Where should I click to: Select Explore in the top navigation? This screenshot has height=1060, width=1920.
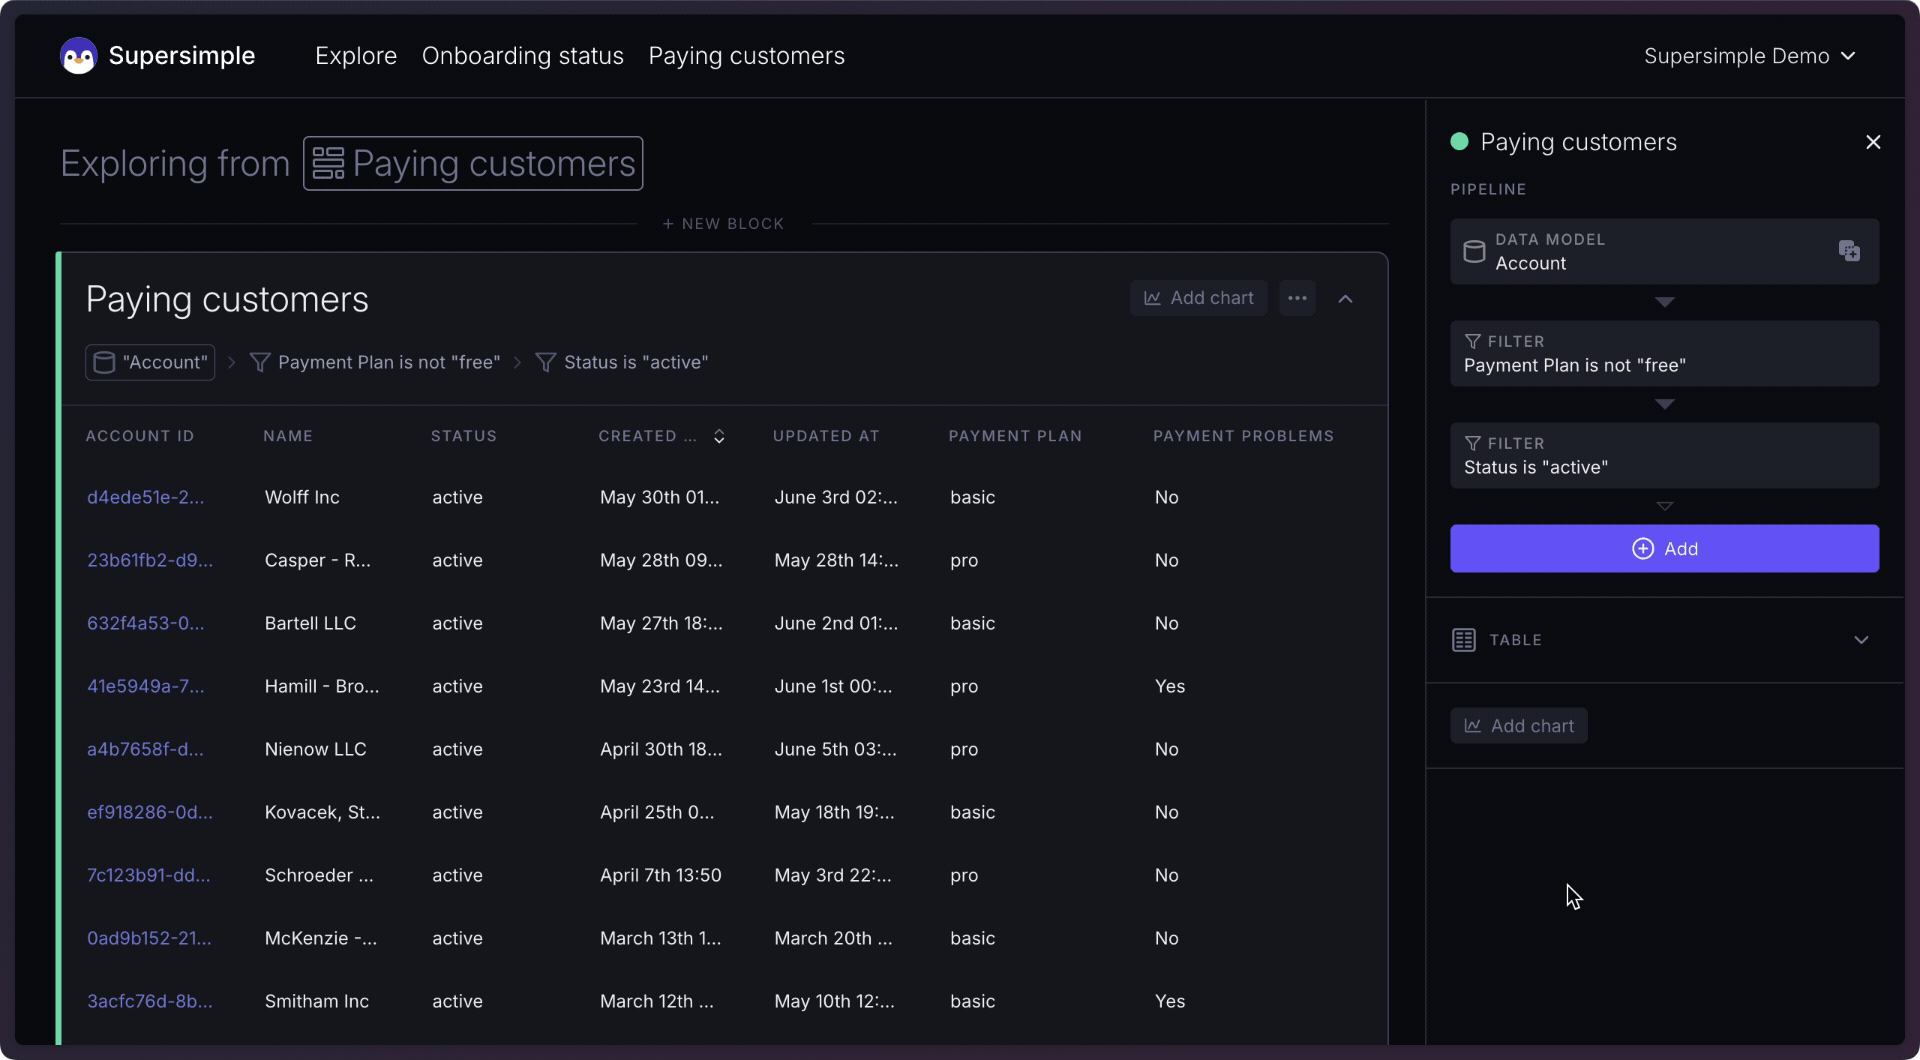[x=355, y=56]
